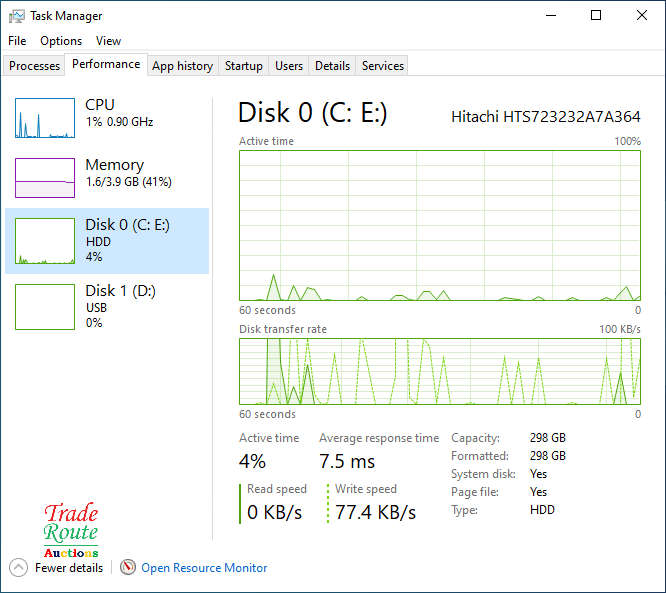Click the Disk 0 Active time graph
Image resolution: width=666 pixels, height=593 pixels.
[x=440, y=225]
